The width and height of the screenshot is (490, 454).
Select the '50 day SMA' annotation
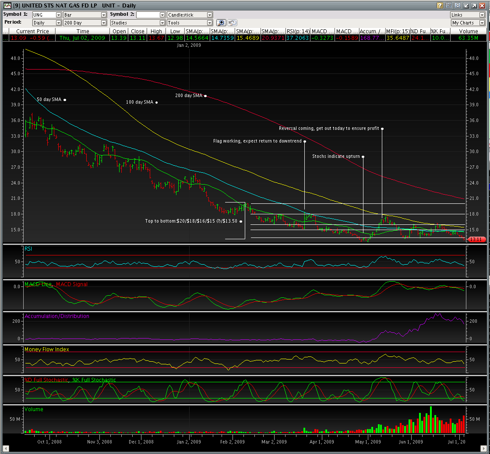pos(49,99)
